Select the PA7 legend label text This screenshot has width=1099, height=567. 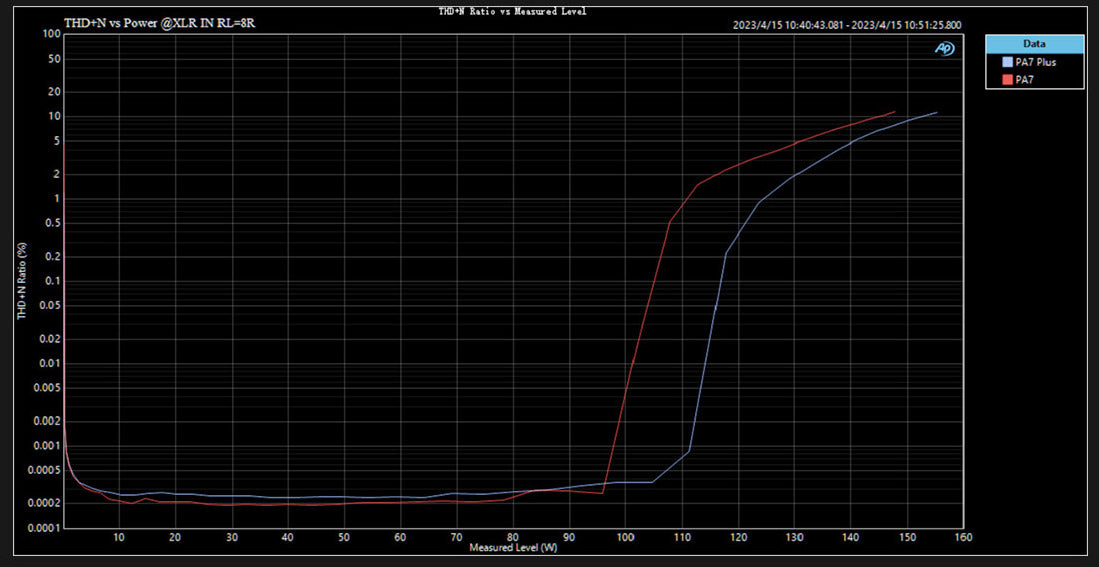tap(1024, 79)
